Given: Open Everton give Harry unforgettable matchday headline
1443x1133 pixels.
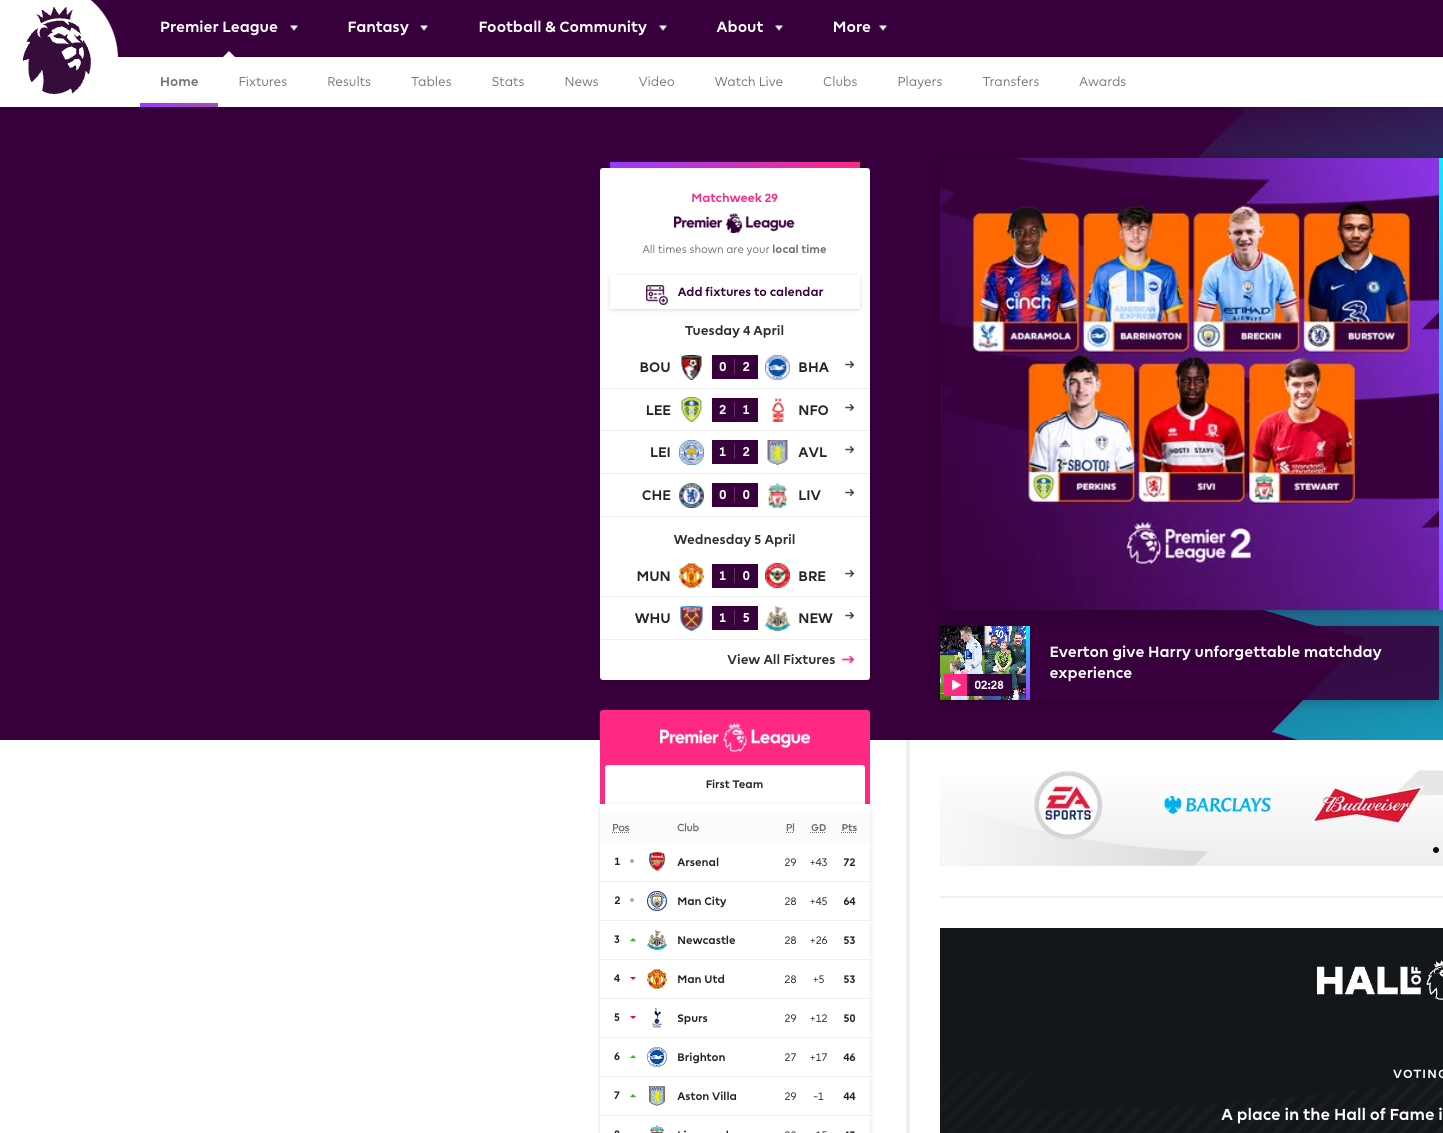Looking at the screenshot, I should (1215, 662).
